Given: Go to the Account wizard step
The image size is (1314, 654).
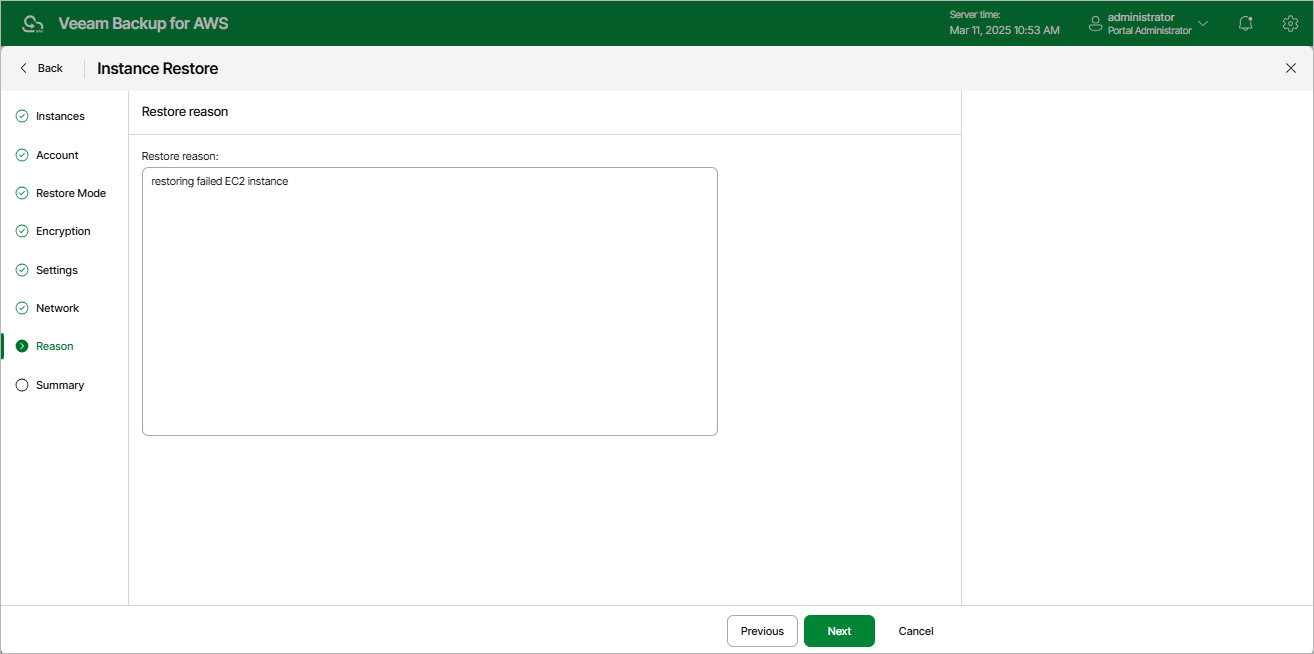Looking at the screenshot, I should tap(57, 155).
